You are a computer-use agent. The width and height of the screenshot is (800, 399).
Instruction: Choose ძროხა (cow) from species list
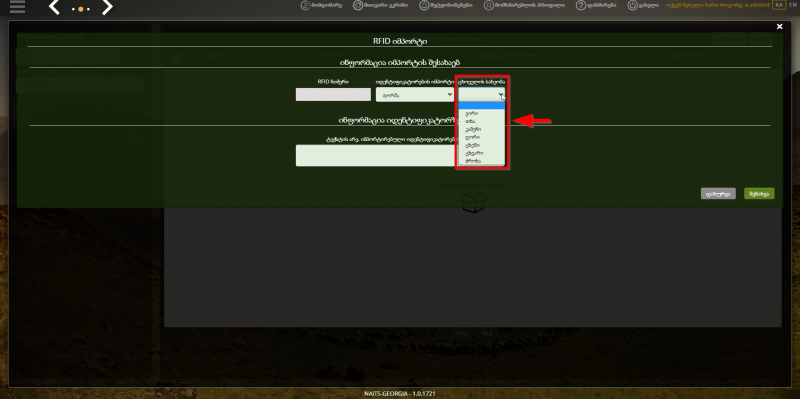482,161
